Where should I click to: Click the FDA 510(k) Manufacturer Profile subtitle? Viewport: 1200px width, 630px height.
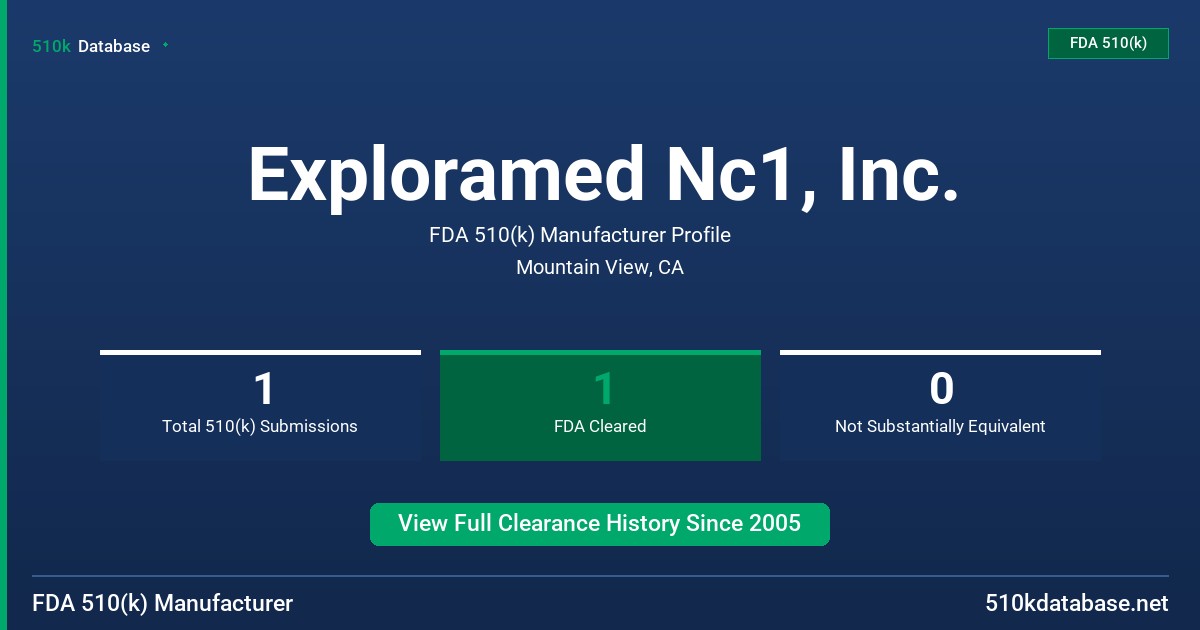(x=580, y=235)
